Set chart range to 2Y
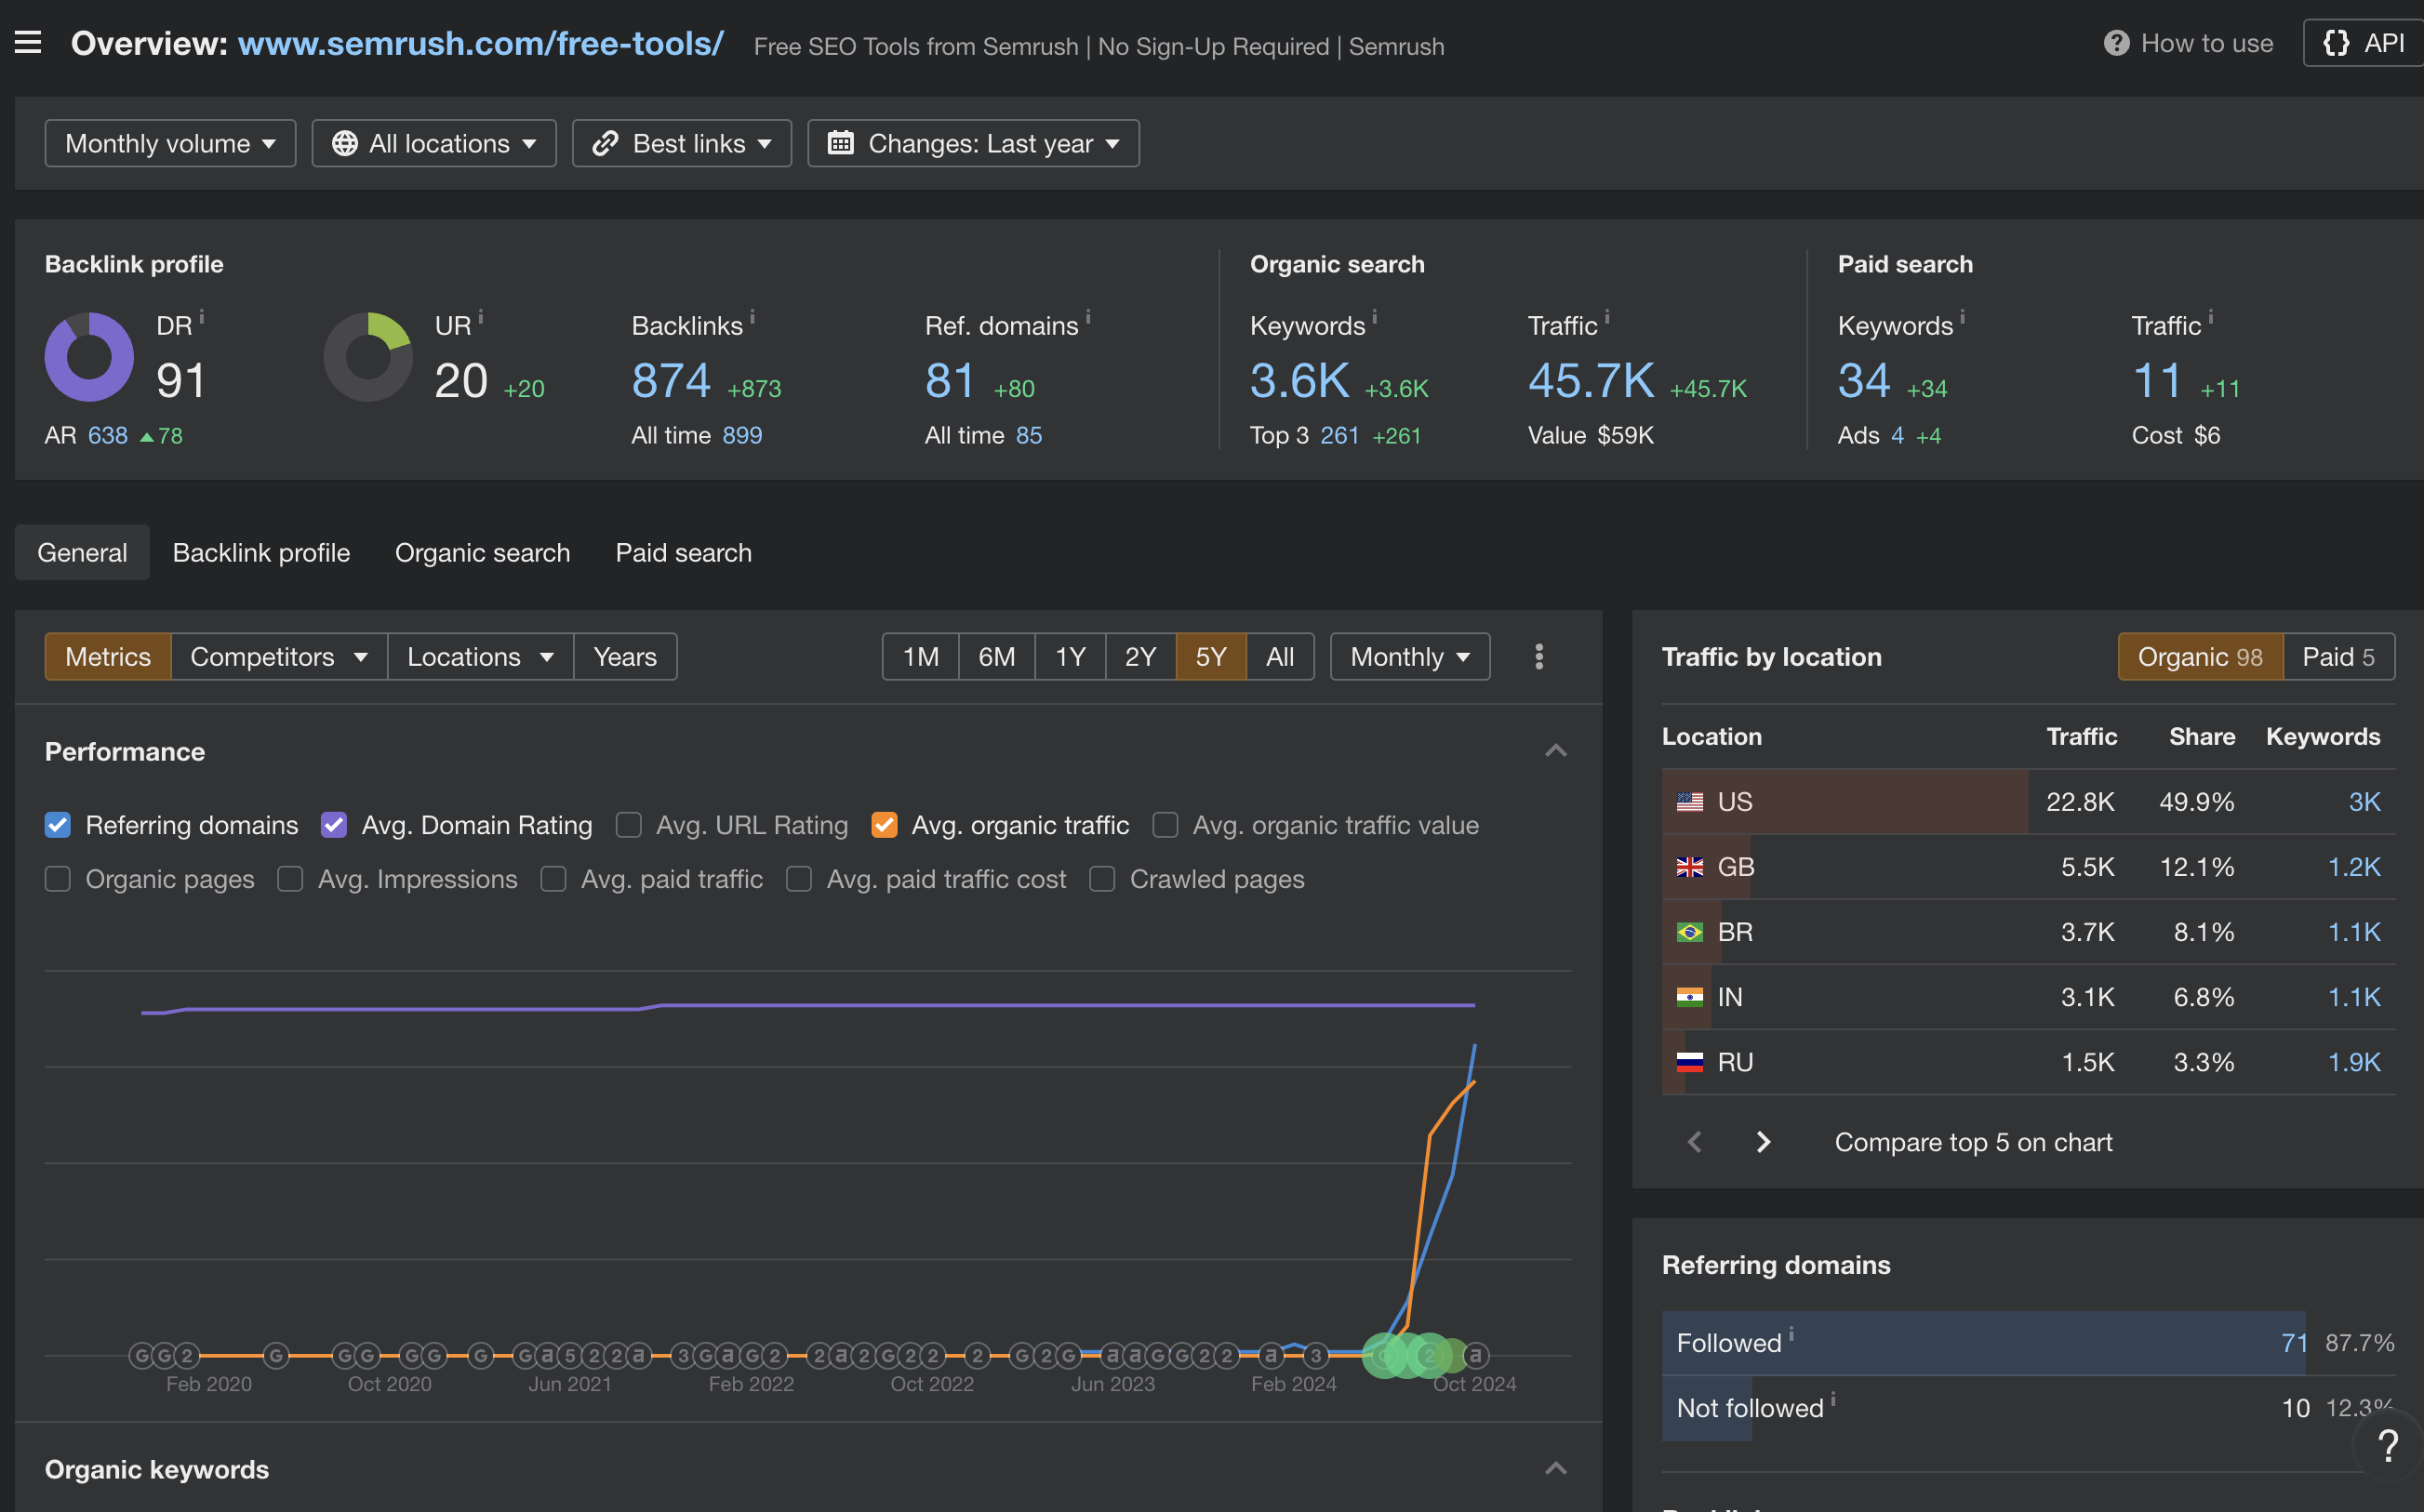 1140,657
